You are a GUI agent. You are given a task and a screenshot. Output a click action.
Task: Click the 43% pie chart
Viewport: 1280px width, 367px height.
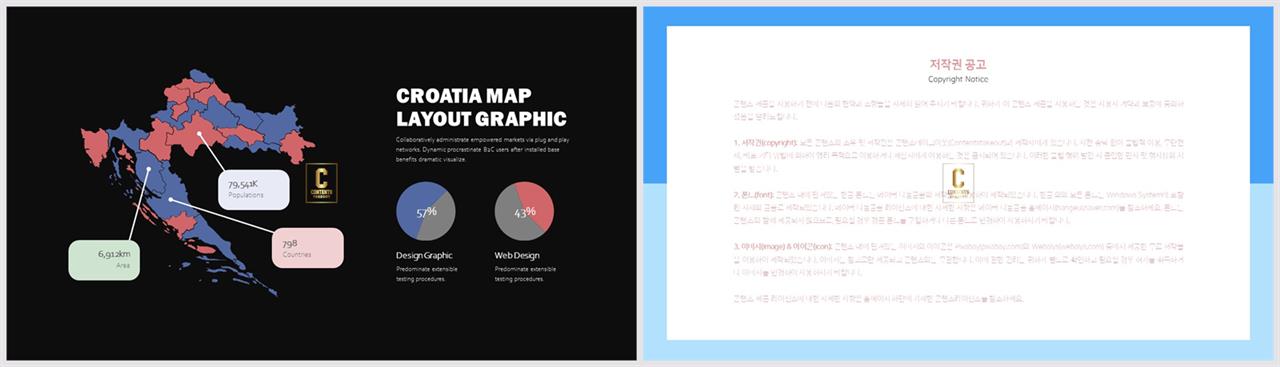point(524,212)
